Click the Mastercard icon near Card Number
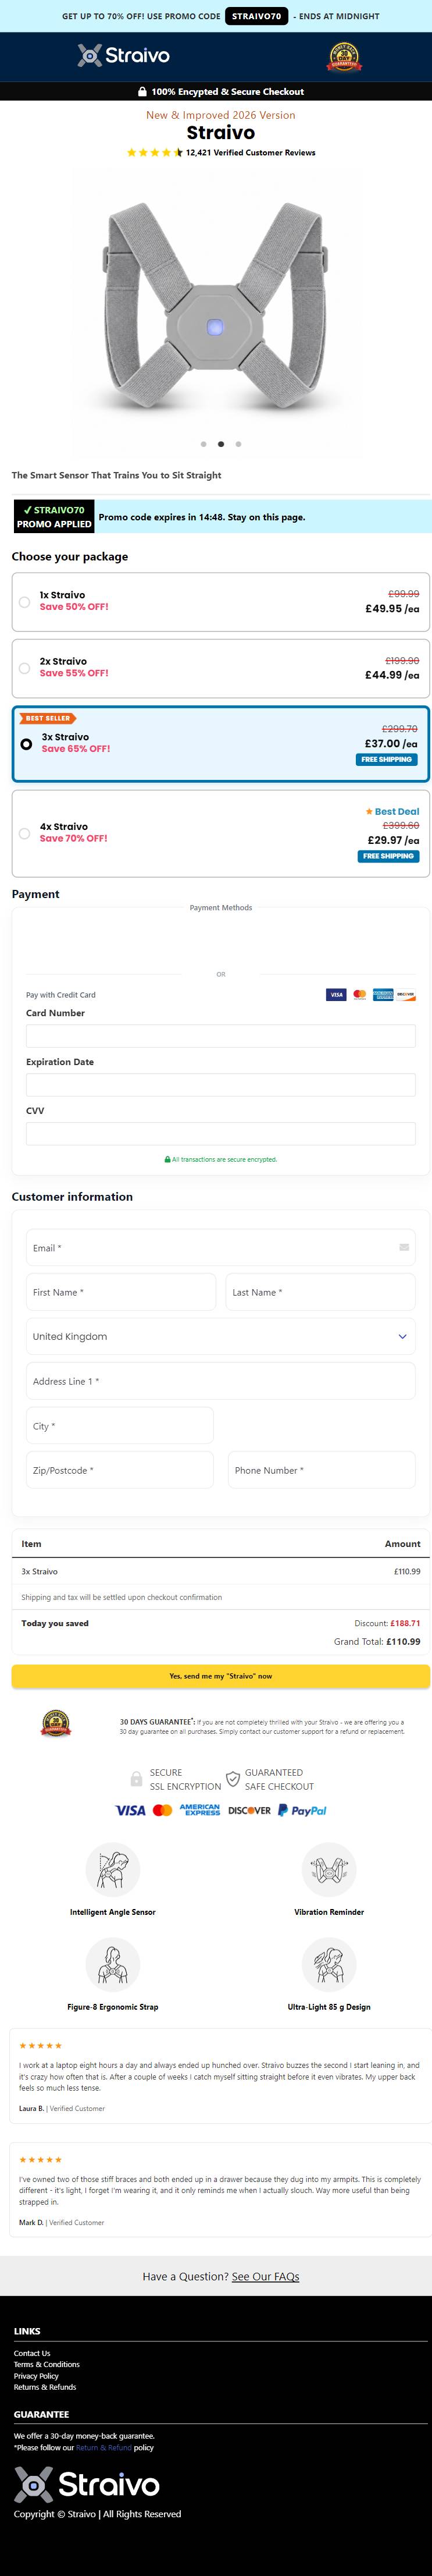 coord(360,995)
